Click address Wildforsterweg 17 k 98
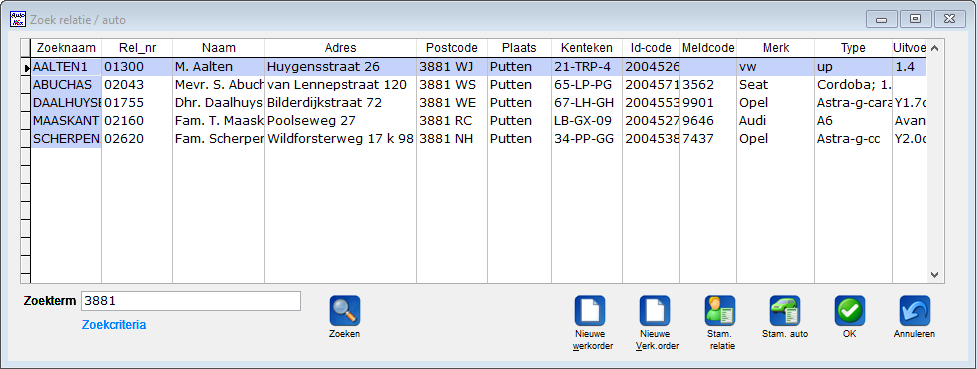The width and height of the screenshot is (977, 369). pyautogui.click(x=341, y=139)
